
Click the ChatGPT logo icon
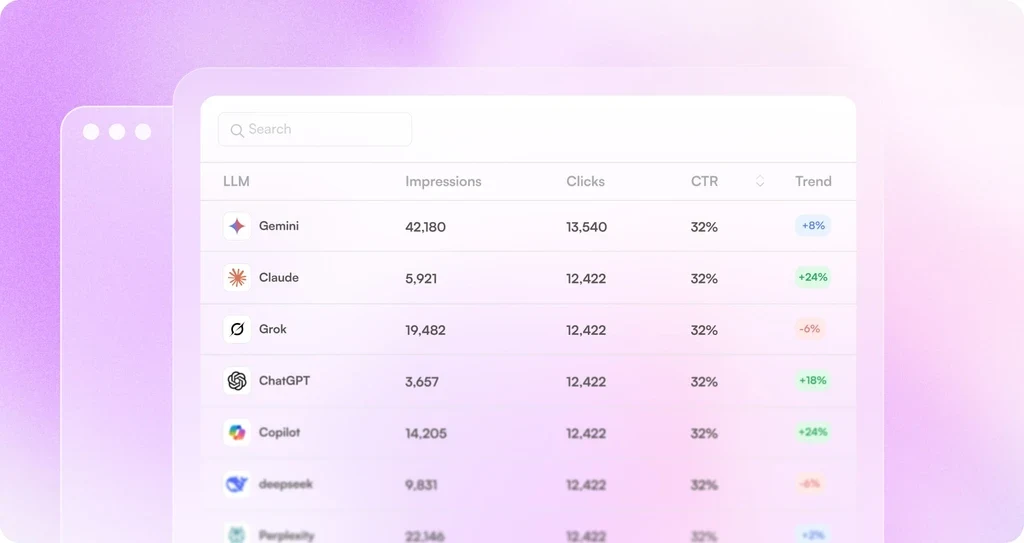click(x=237, y=381)
